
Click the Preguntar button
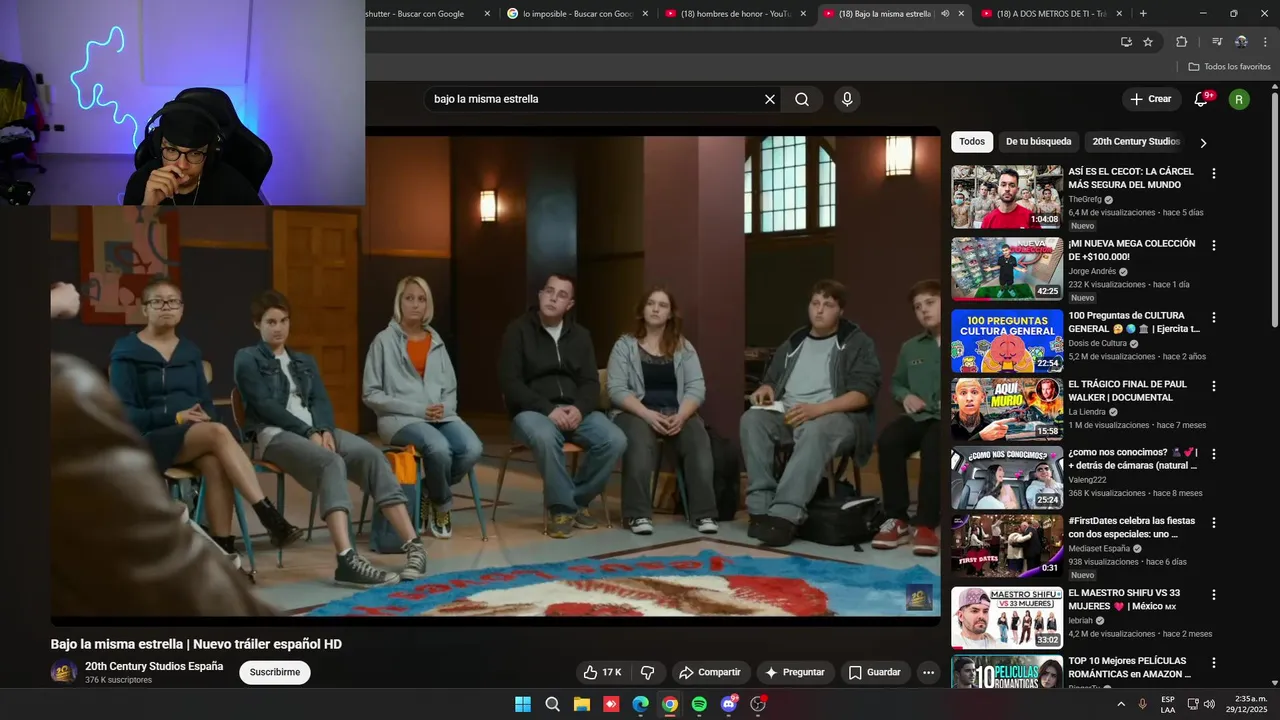click(795, 672)
